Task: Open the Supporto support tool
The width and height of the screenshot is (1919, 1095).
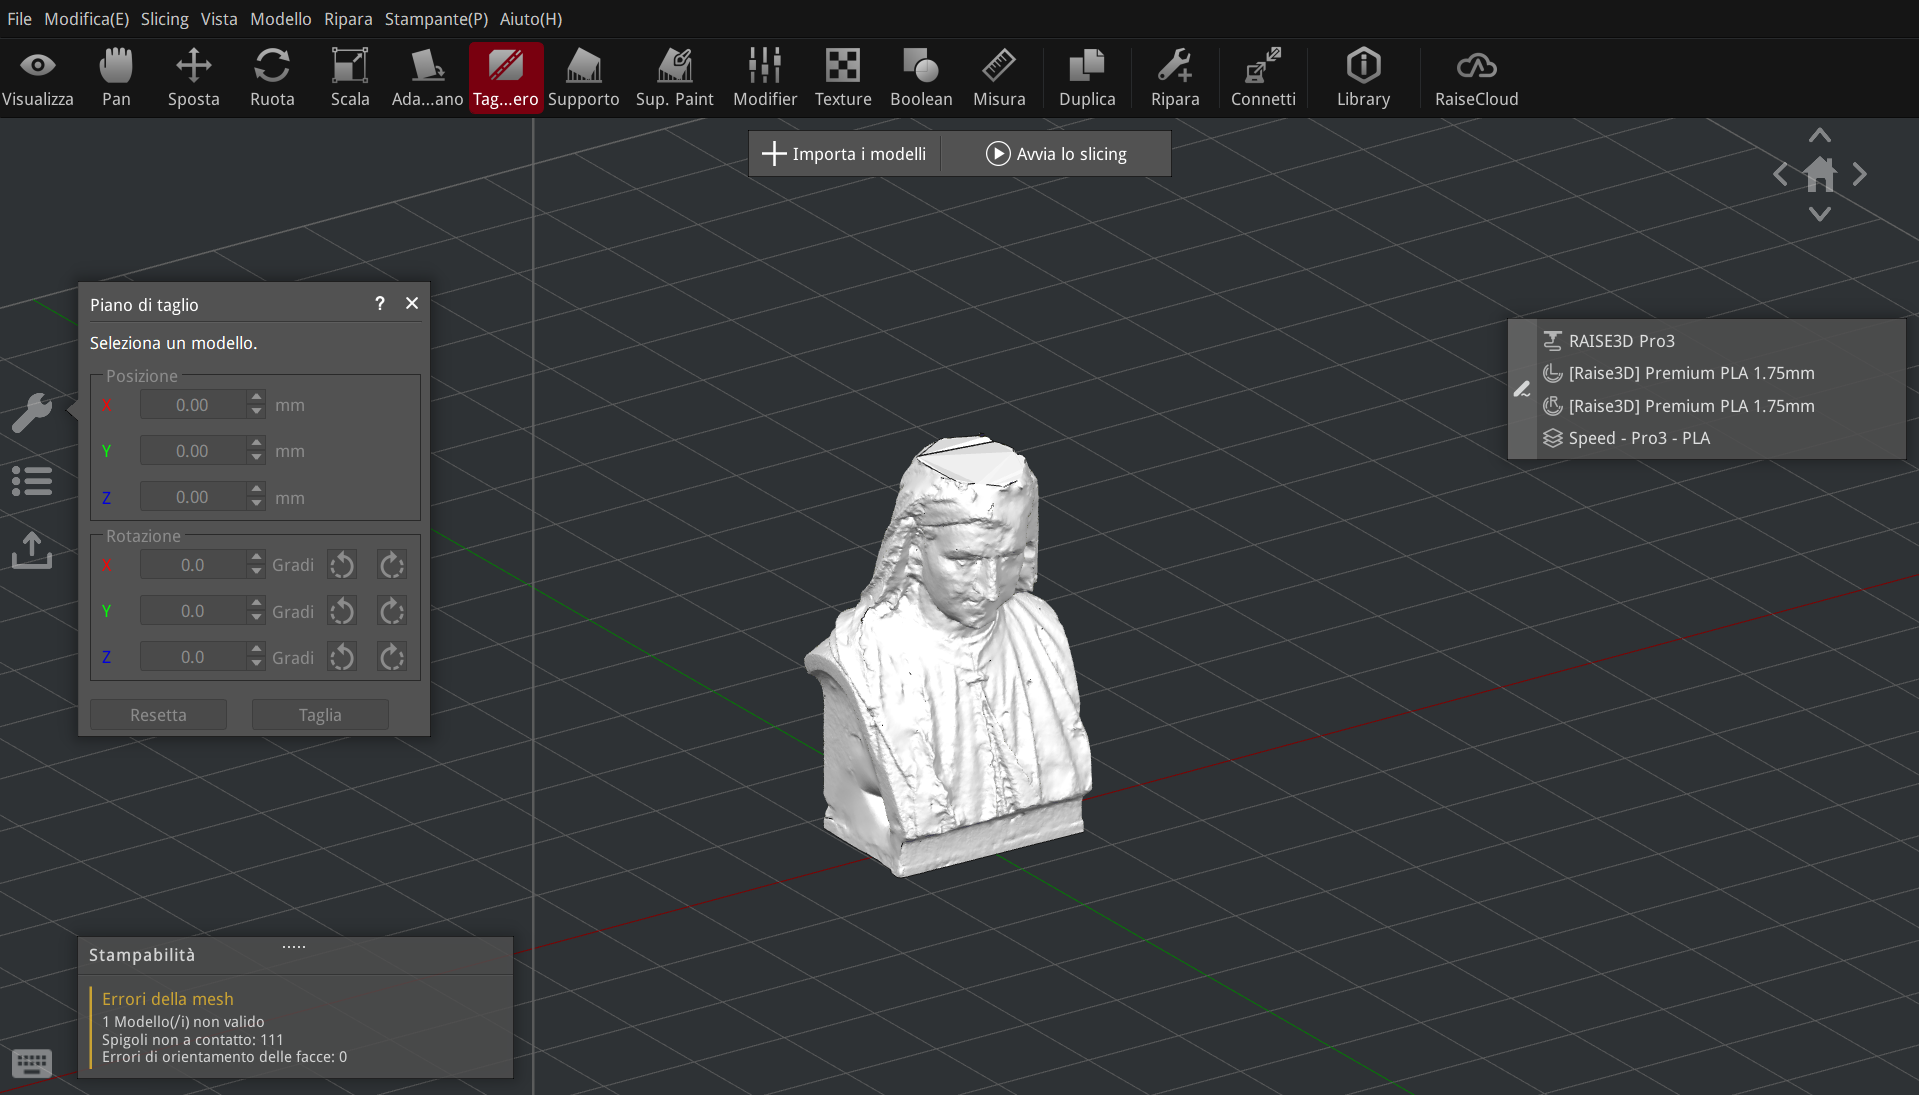Action: pyautogui.click(x=583, y=78)
